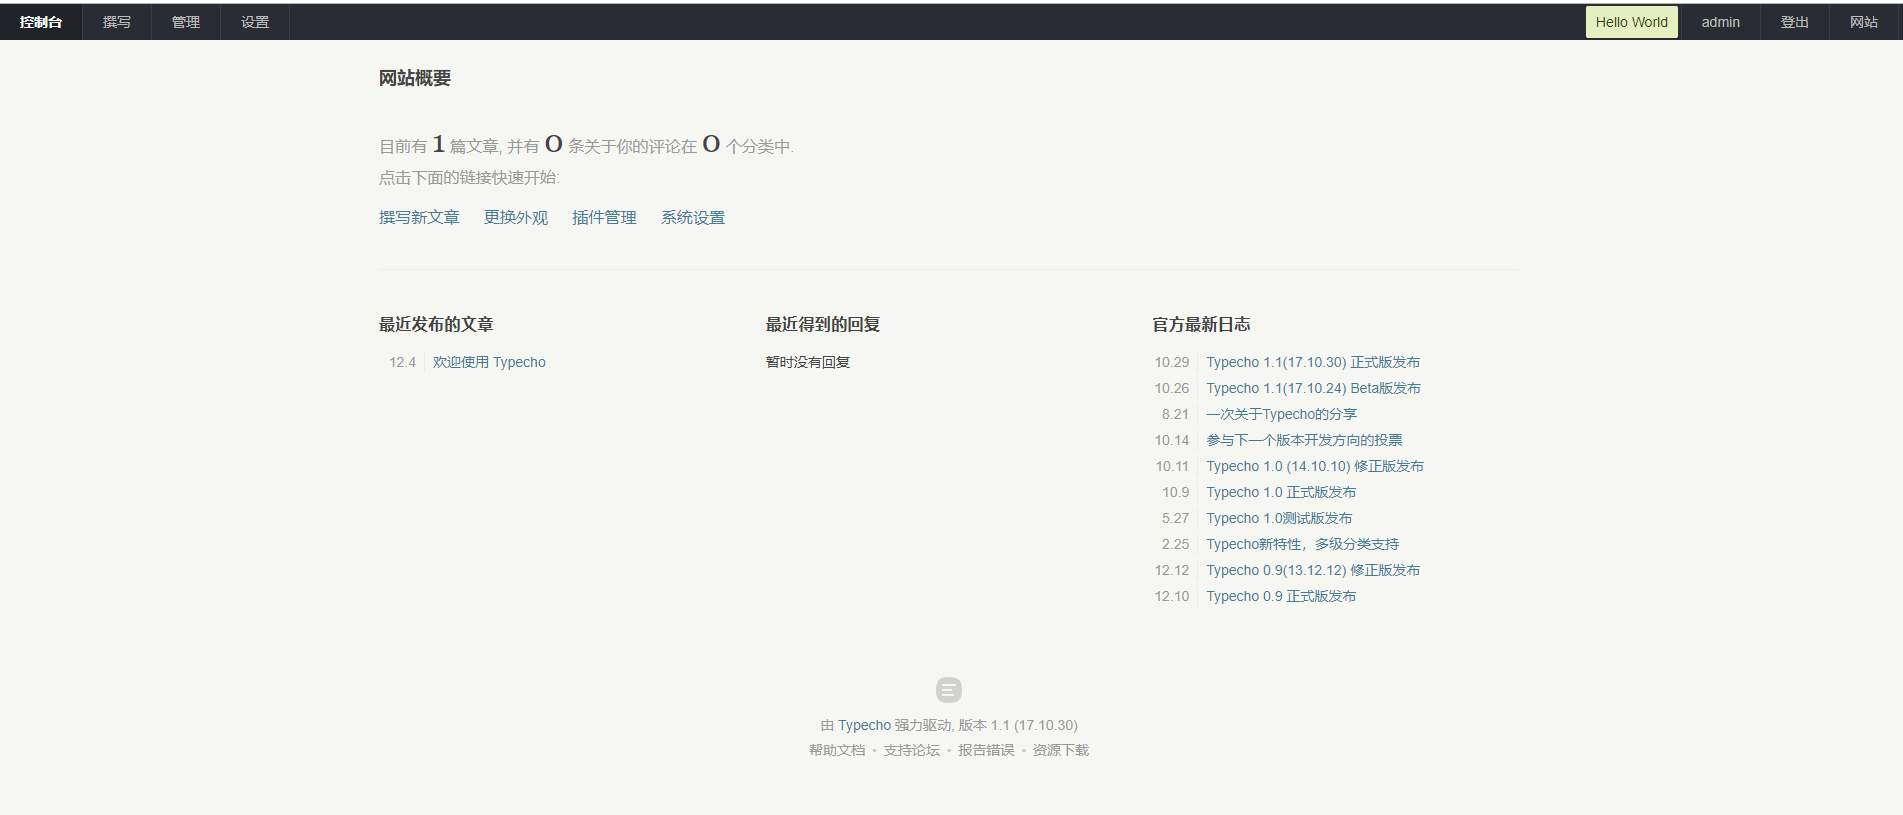Click the 网站概要 heading
This screenshot has width=1903, height=815.
pyautogui.click(x=415, y=78)
